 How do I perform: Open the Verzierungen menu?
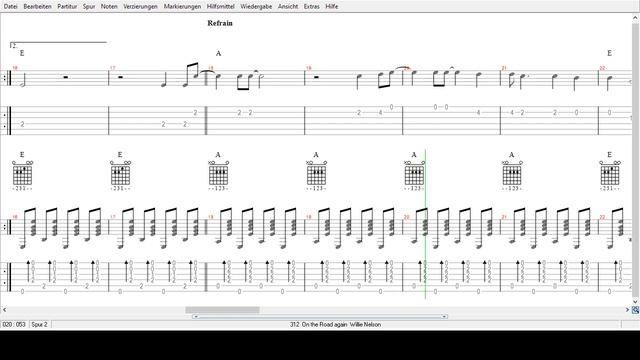[140, 7]
